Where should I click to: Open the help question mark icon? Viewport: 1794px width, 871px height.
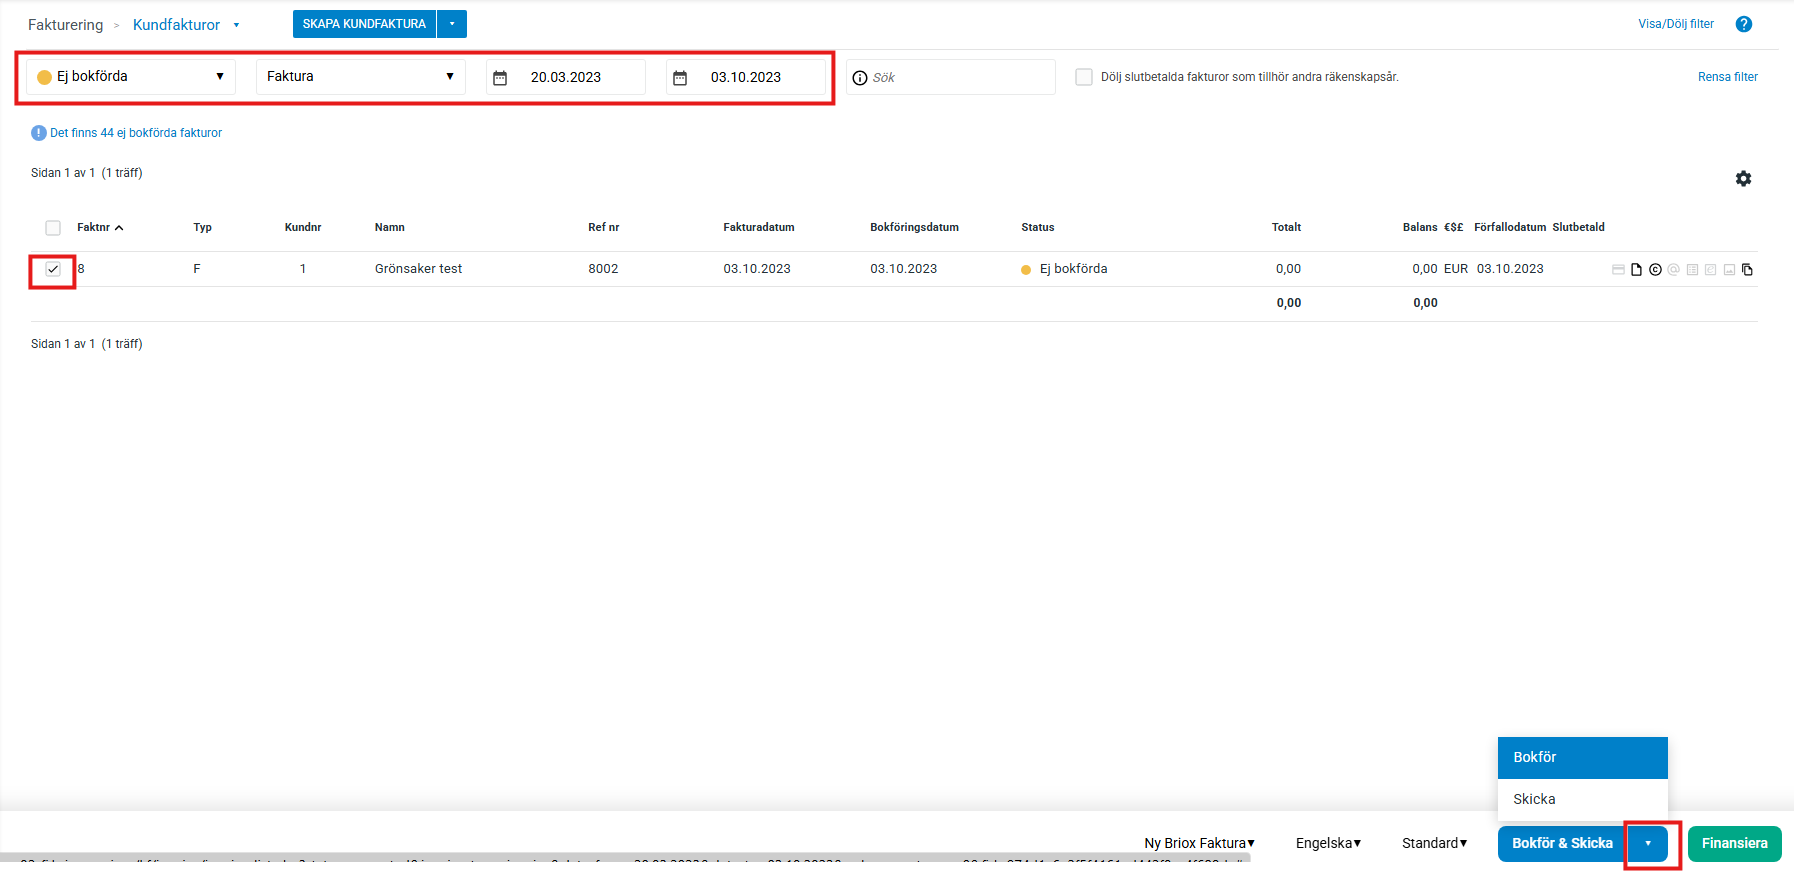(1743, 24)
